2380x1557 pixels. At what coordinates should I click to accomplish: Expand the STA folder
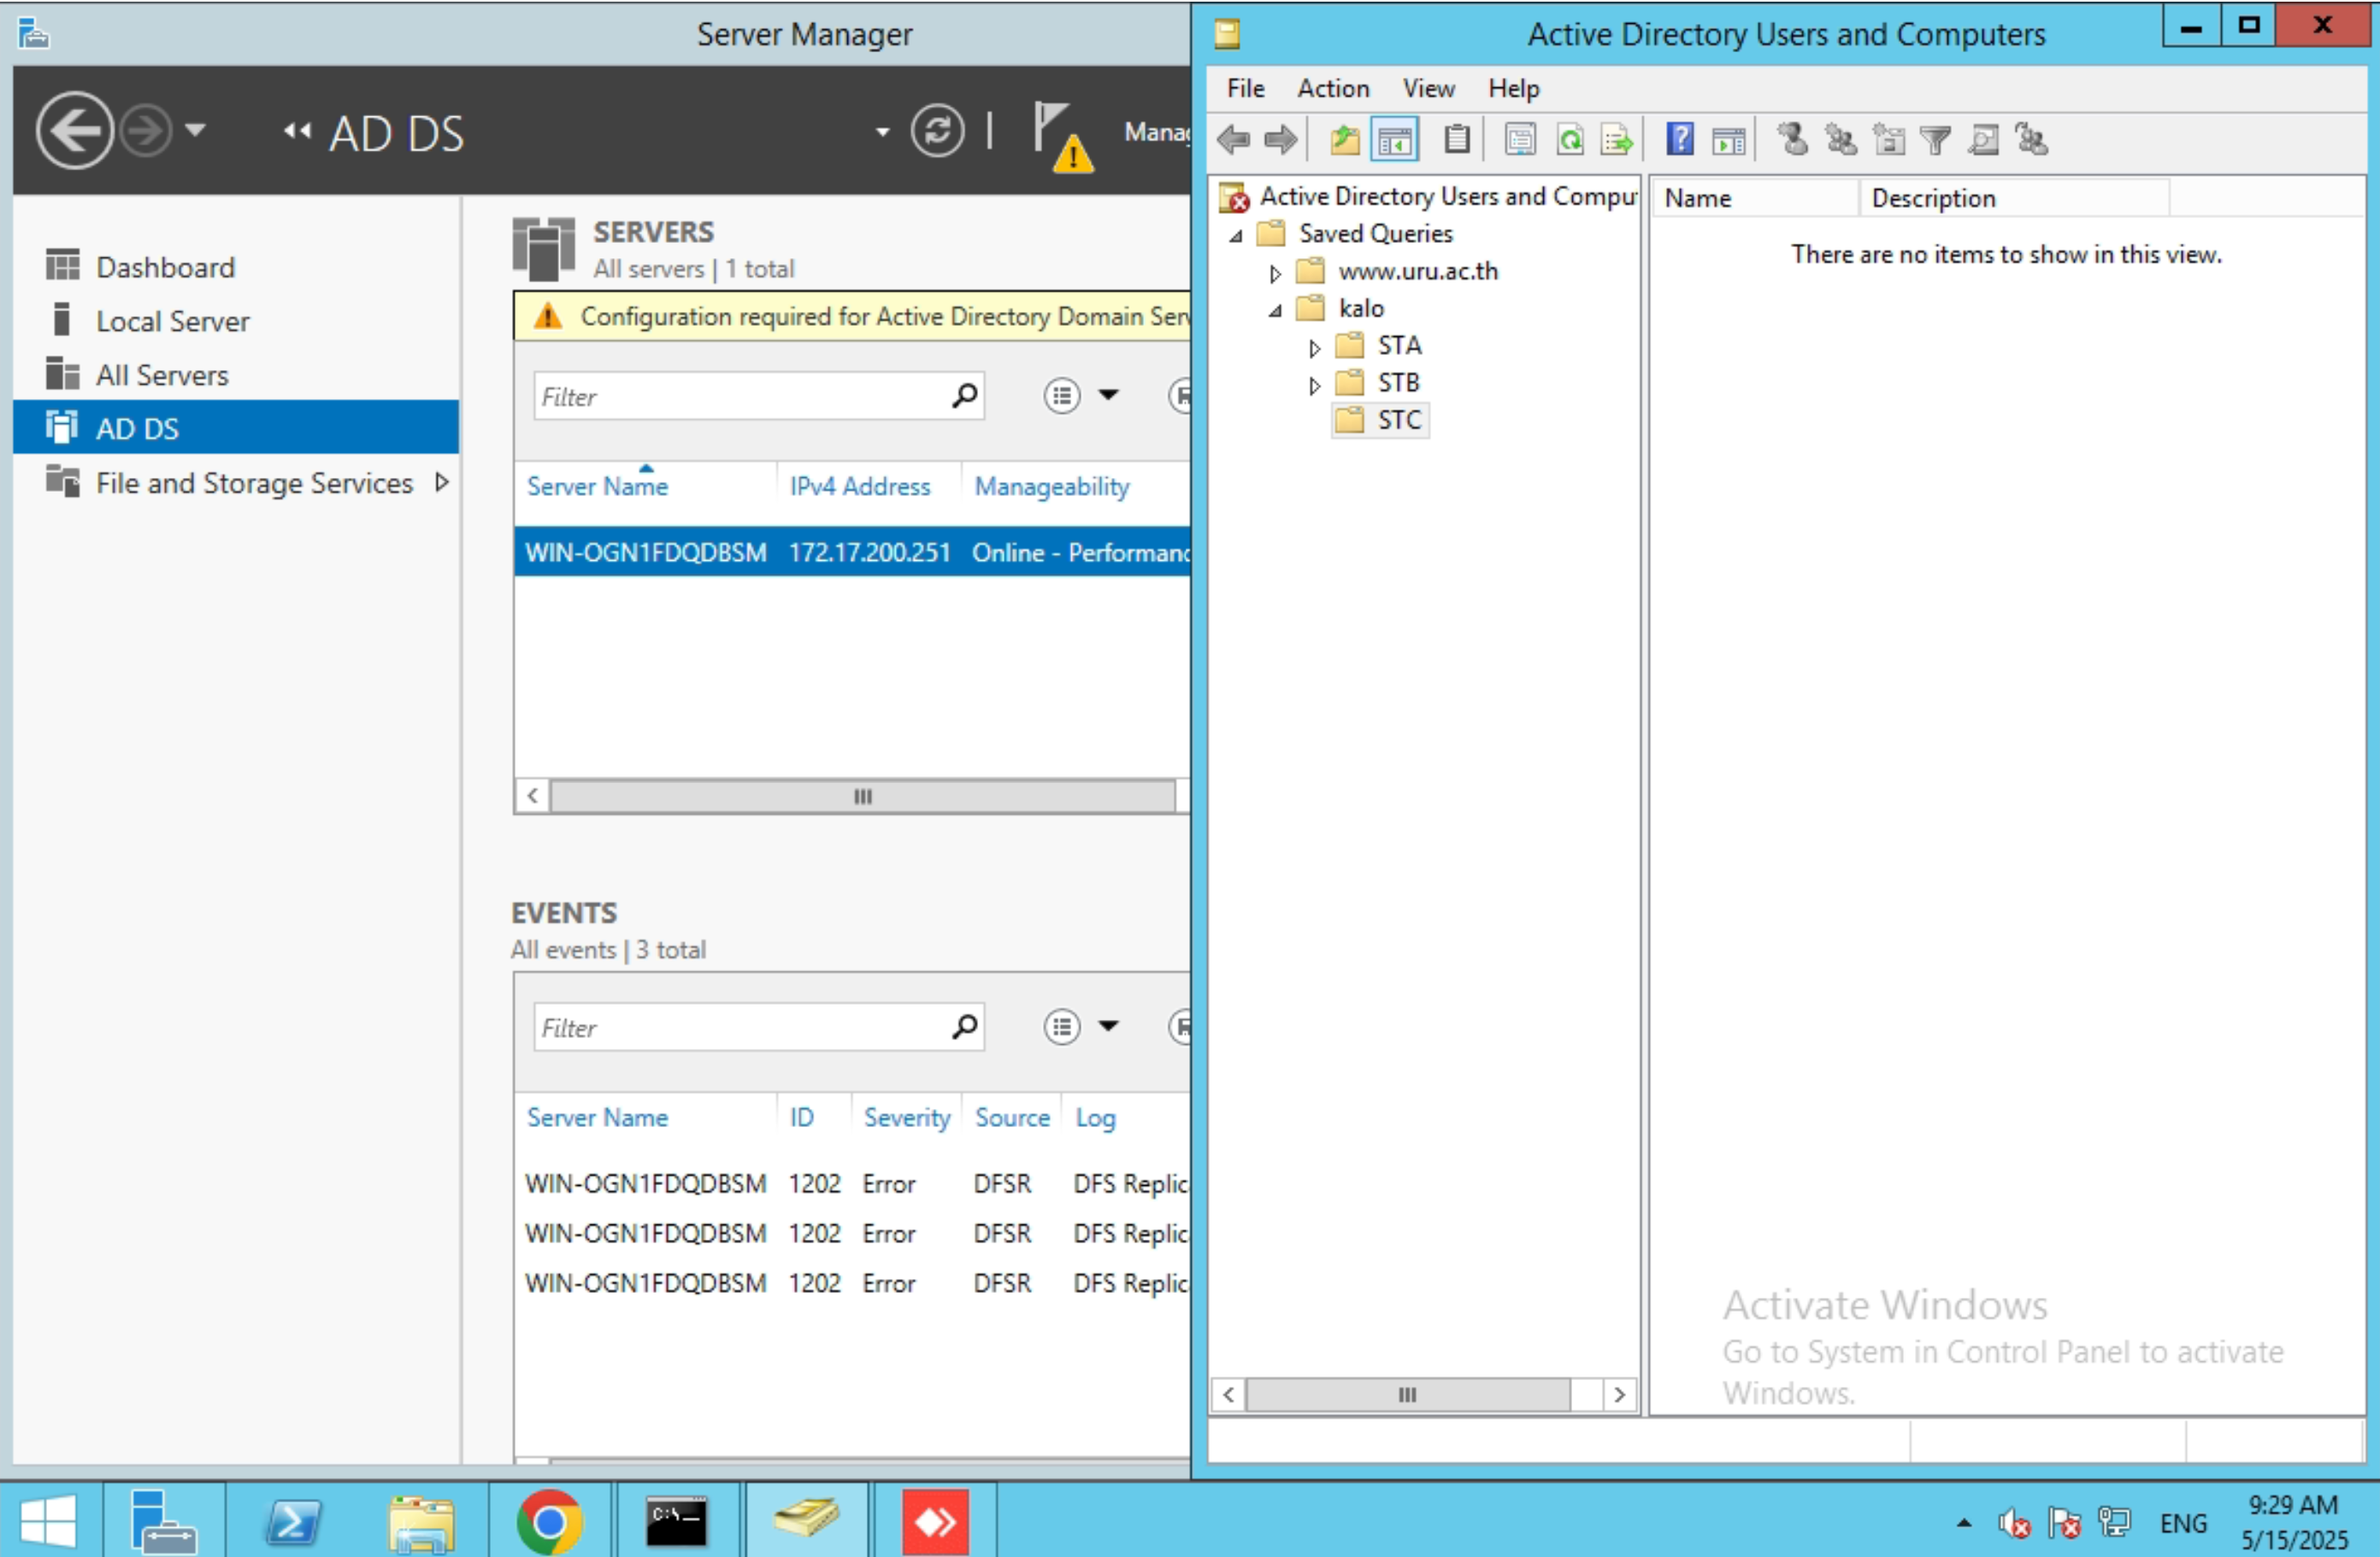click(1315, 348)
